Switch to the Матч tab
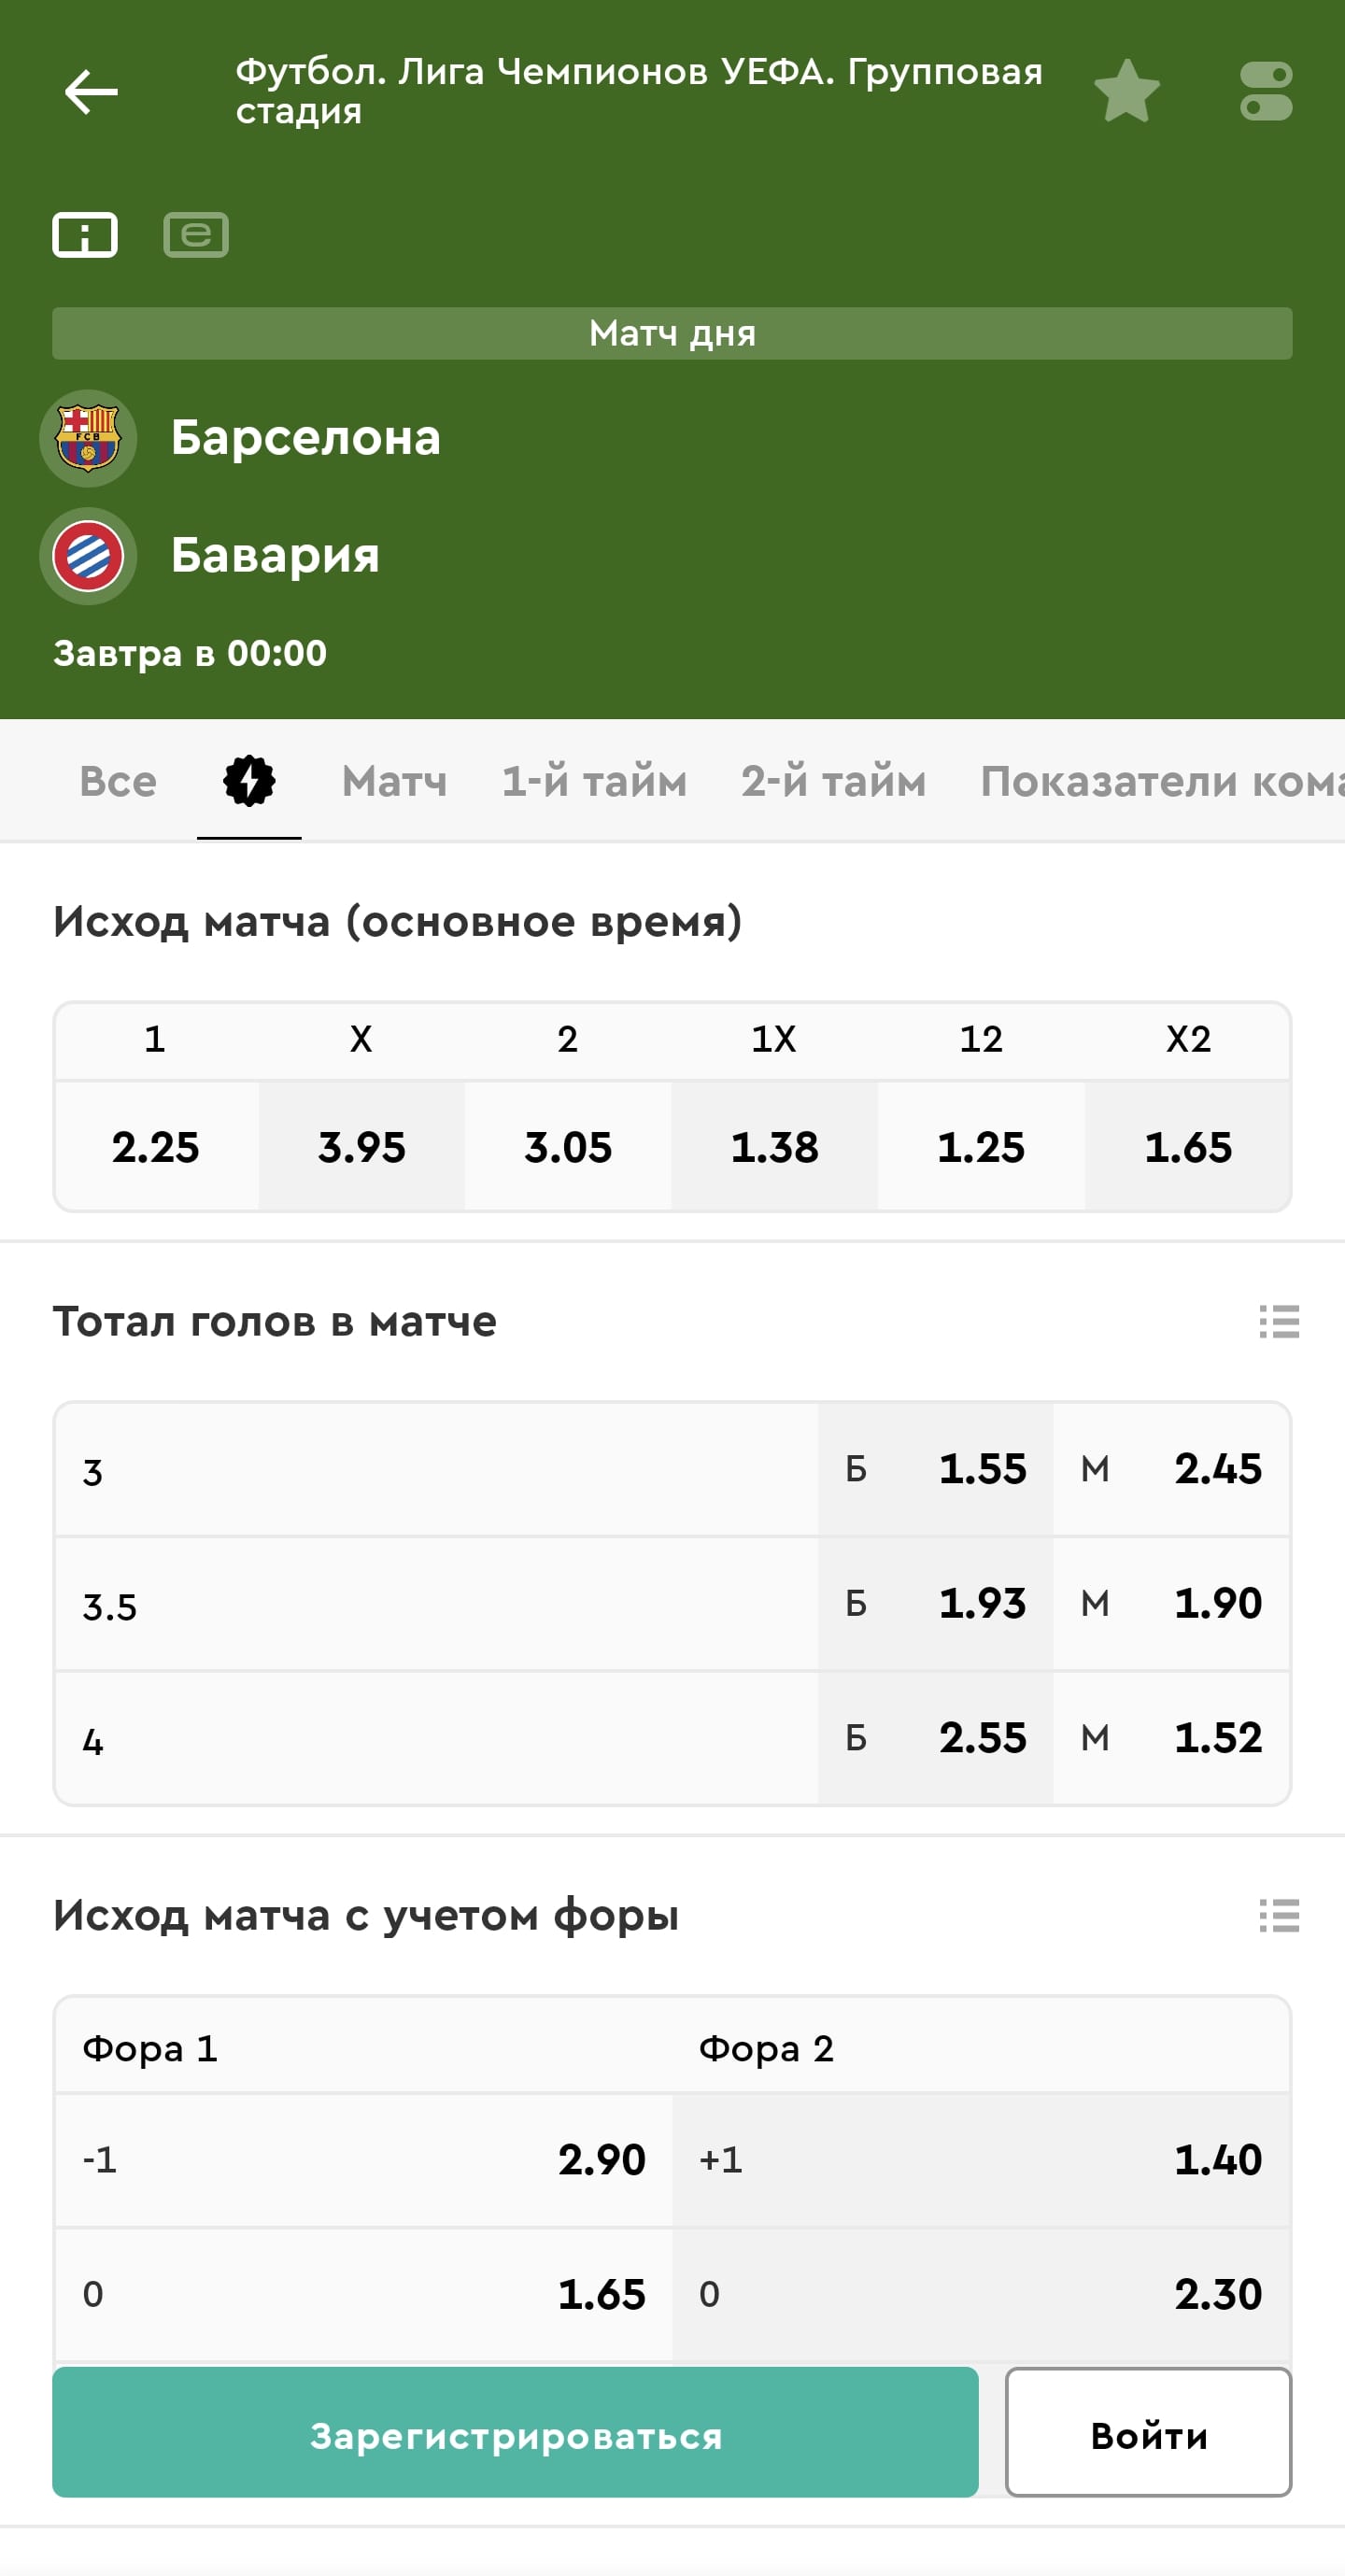 coord(394,781)
